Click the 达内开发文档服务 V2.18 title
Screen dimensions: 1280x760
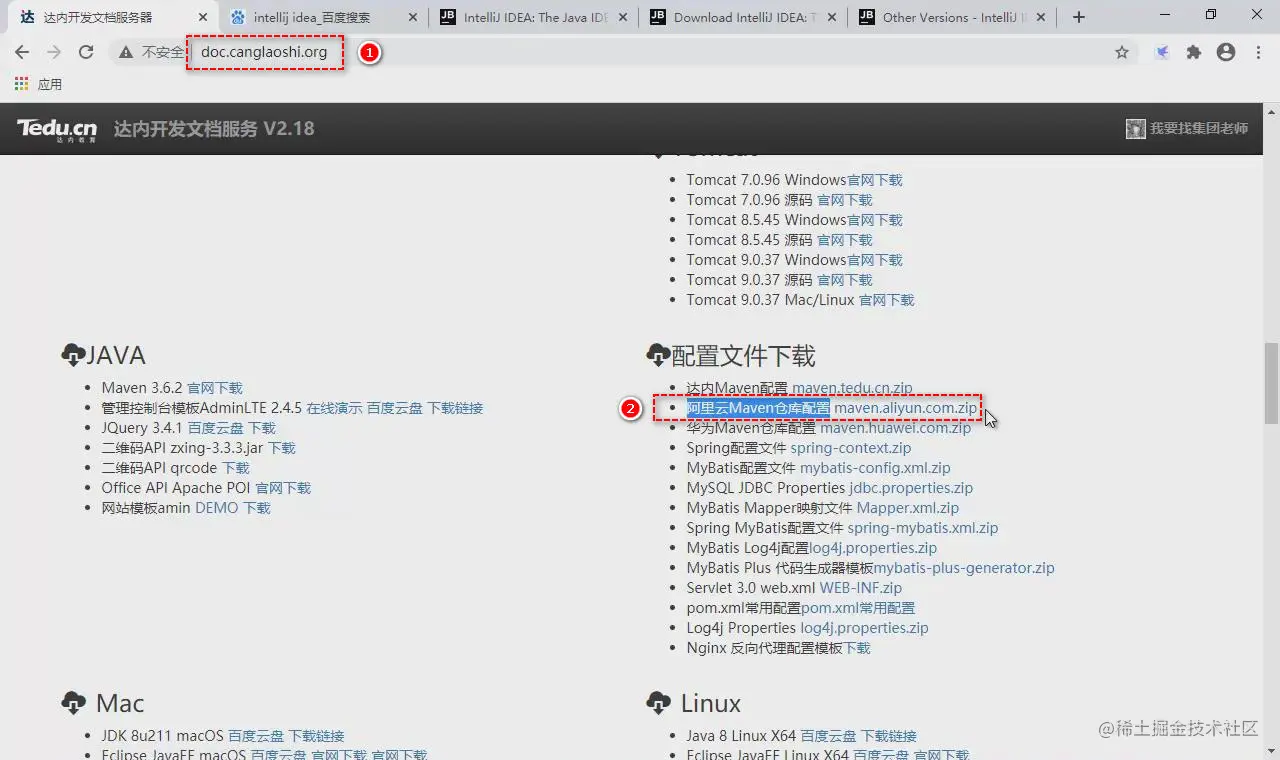coord(214,129)
